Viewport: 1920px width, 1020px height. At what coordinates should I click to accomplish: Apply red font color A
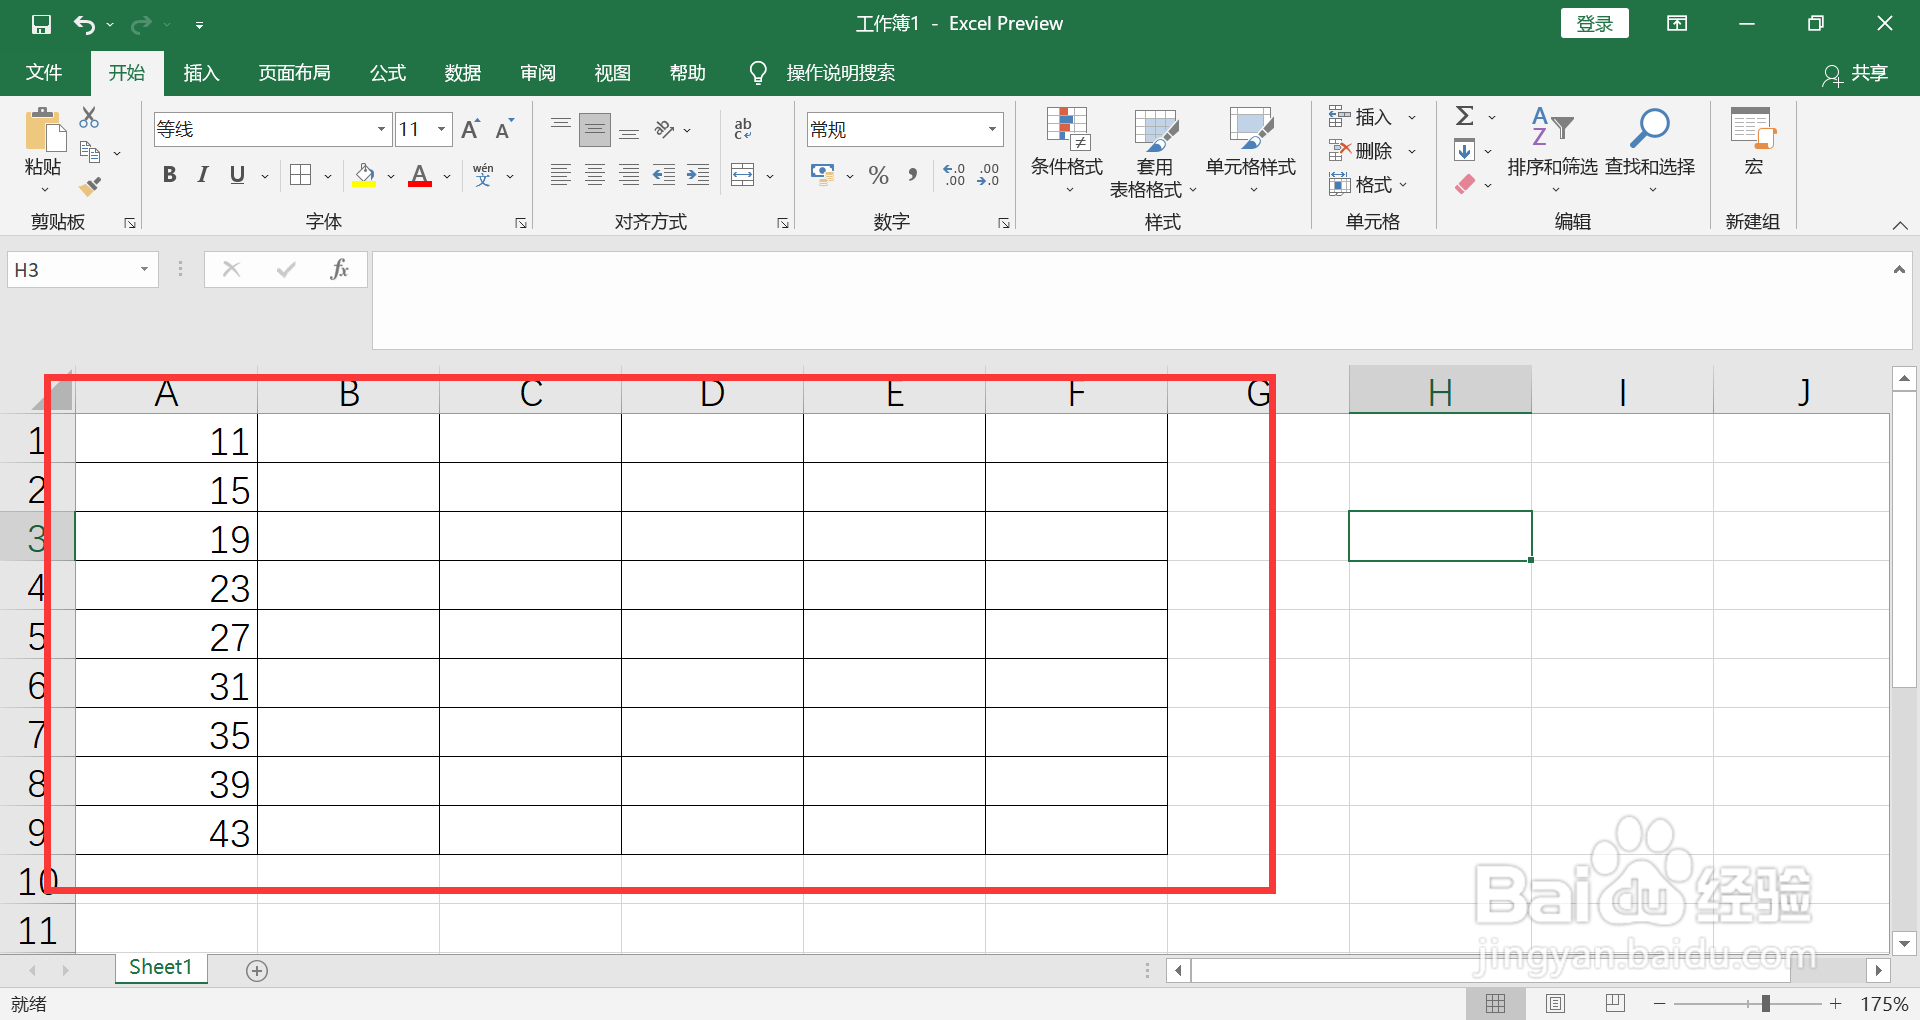point(420,176)
